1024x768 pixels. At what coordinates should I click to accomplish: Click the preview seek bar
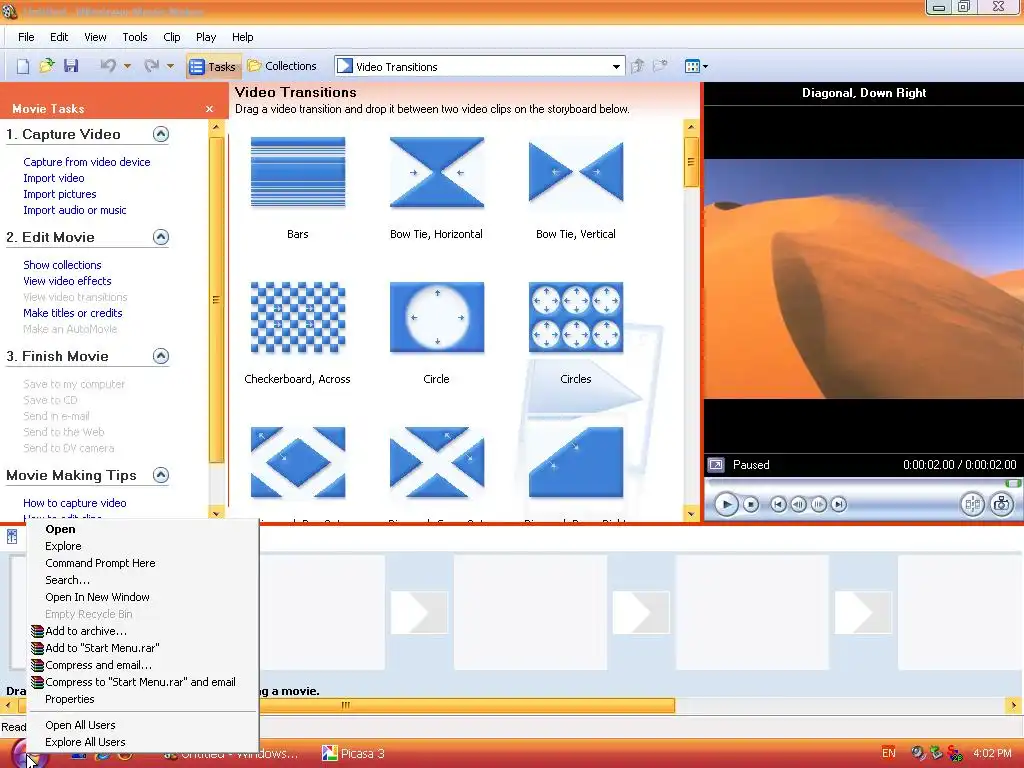(863, 483)
